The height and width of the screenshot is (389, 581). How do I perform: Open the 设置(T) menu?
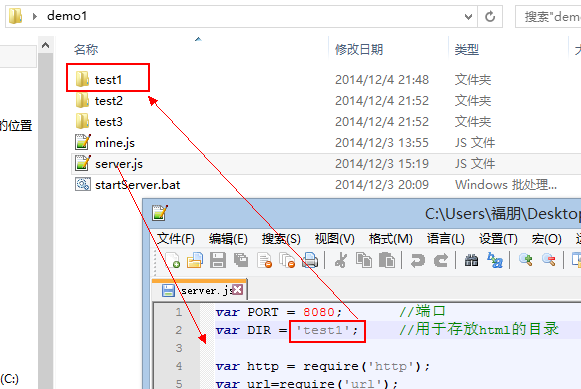[x=498, y=239]
